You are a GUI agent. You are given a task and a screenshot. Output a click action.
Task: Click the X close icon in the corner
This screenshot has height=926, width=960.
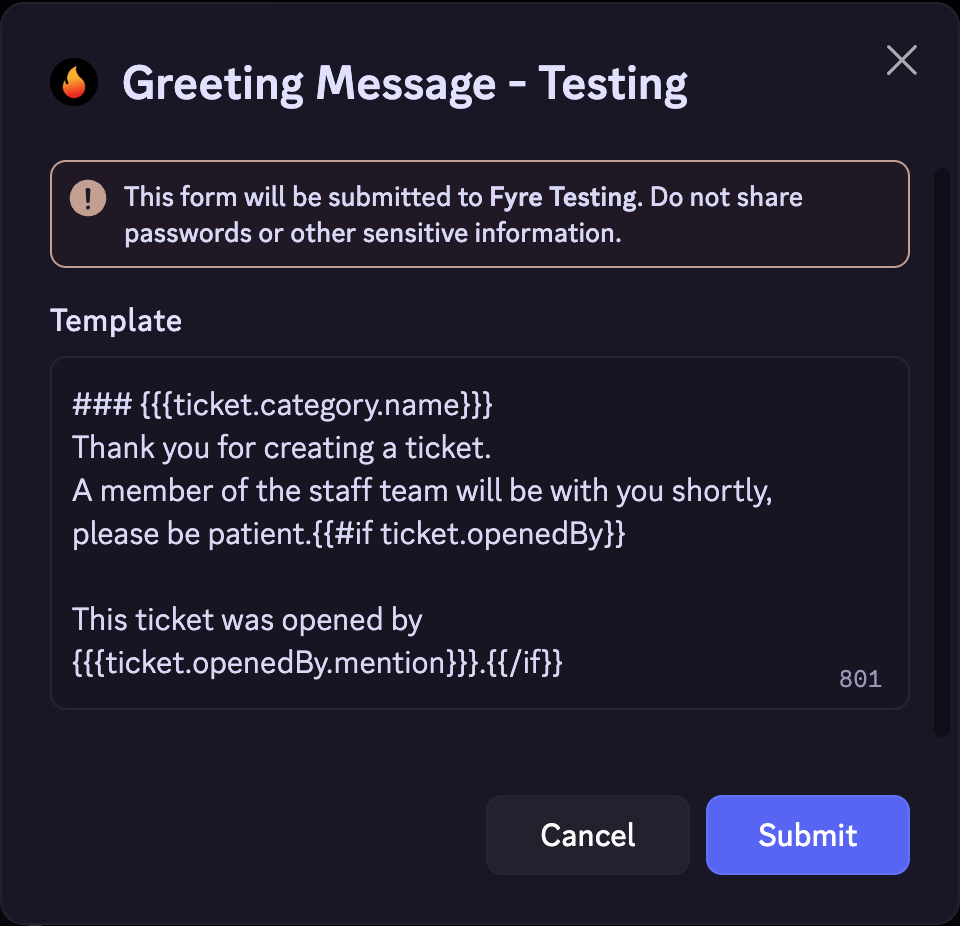(x=901, y=60)
